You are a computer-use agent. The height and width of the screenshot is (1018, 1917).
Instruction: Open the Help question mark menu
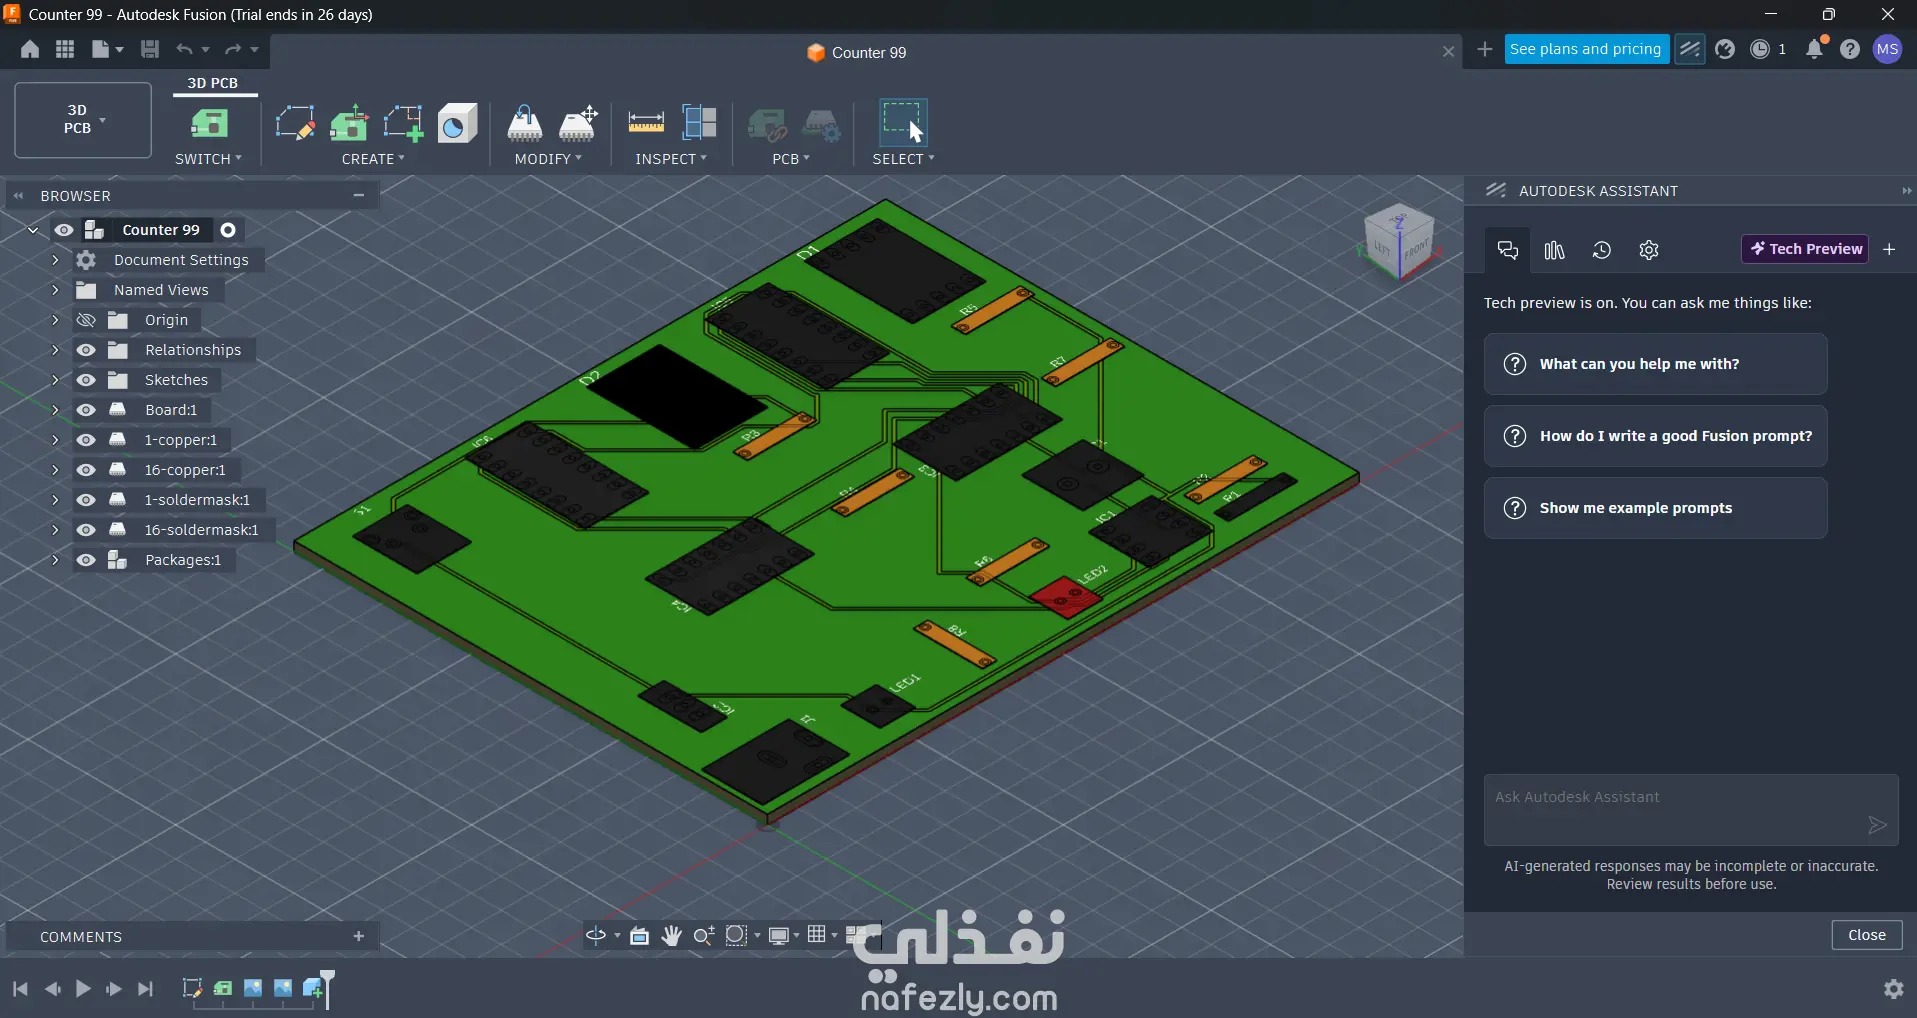click(1850, 49)
